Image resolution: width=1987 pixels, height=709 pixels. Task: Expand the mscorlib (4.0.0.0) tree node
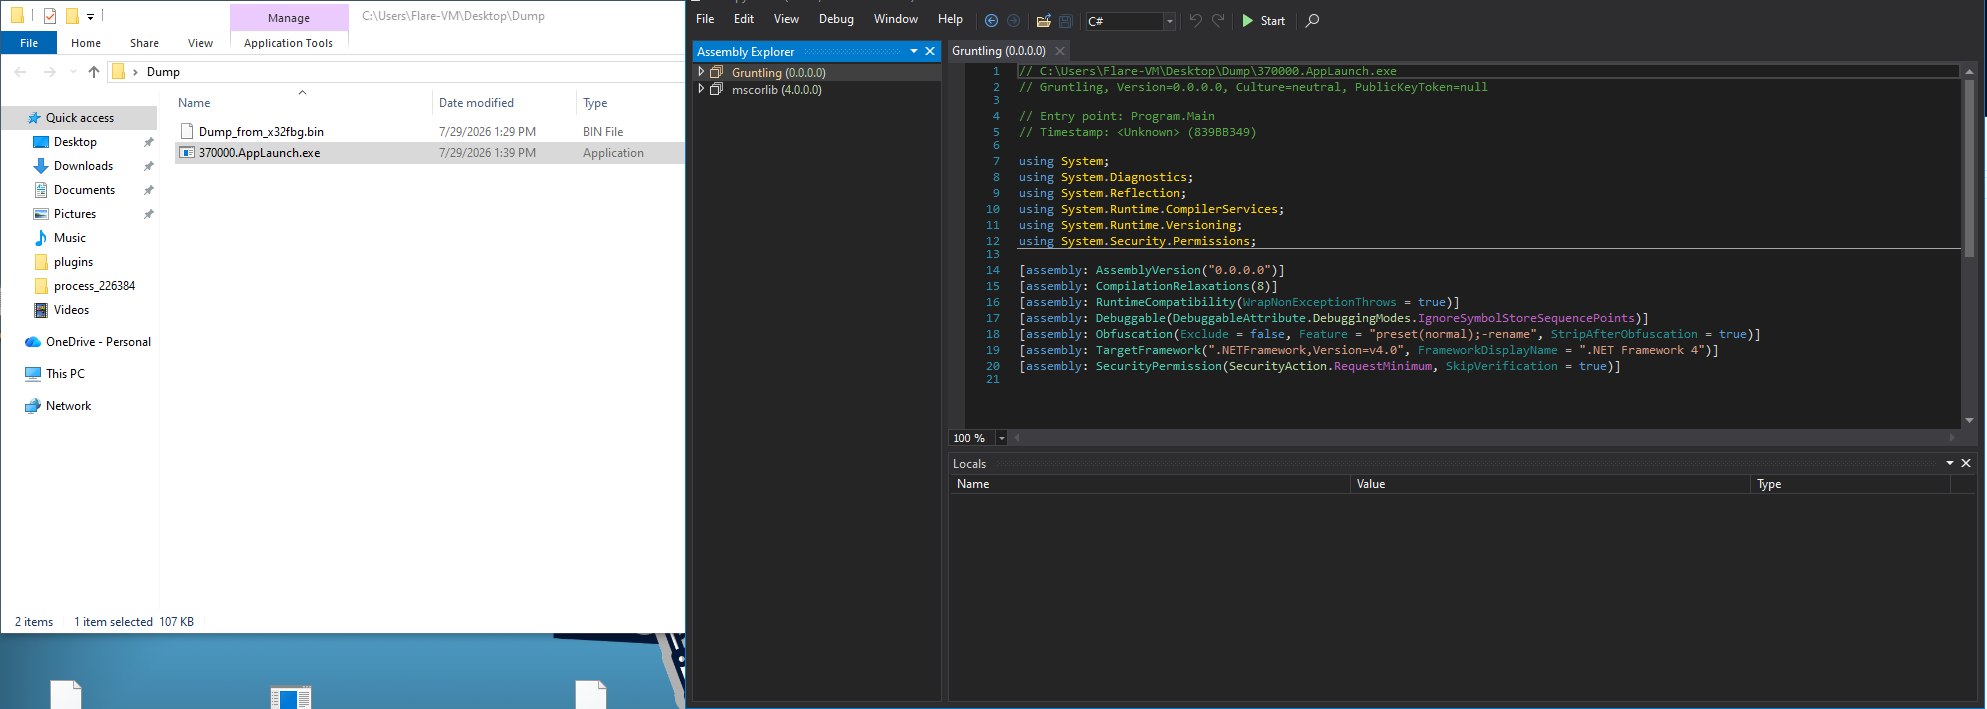[x=701, y=89]
